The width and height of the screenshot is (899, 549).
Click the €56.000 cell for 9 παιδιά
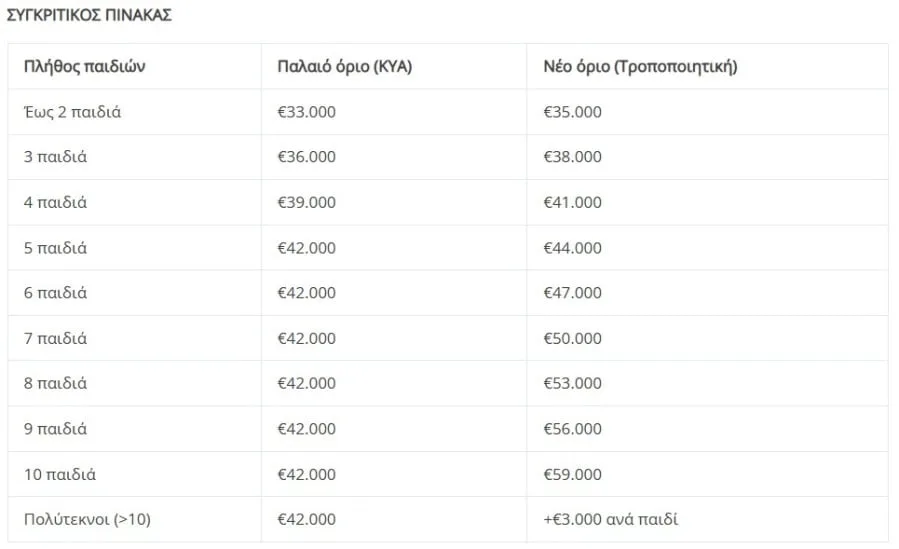572,429
